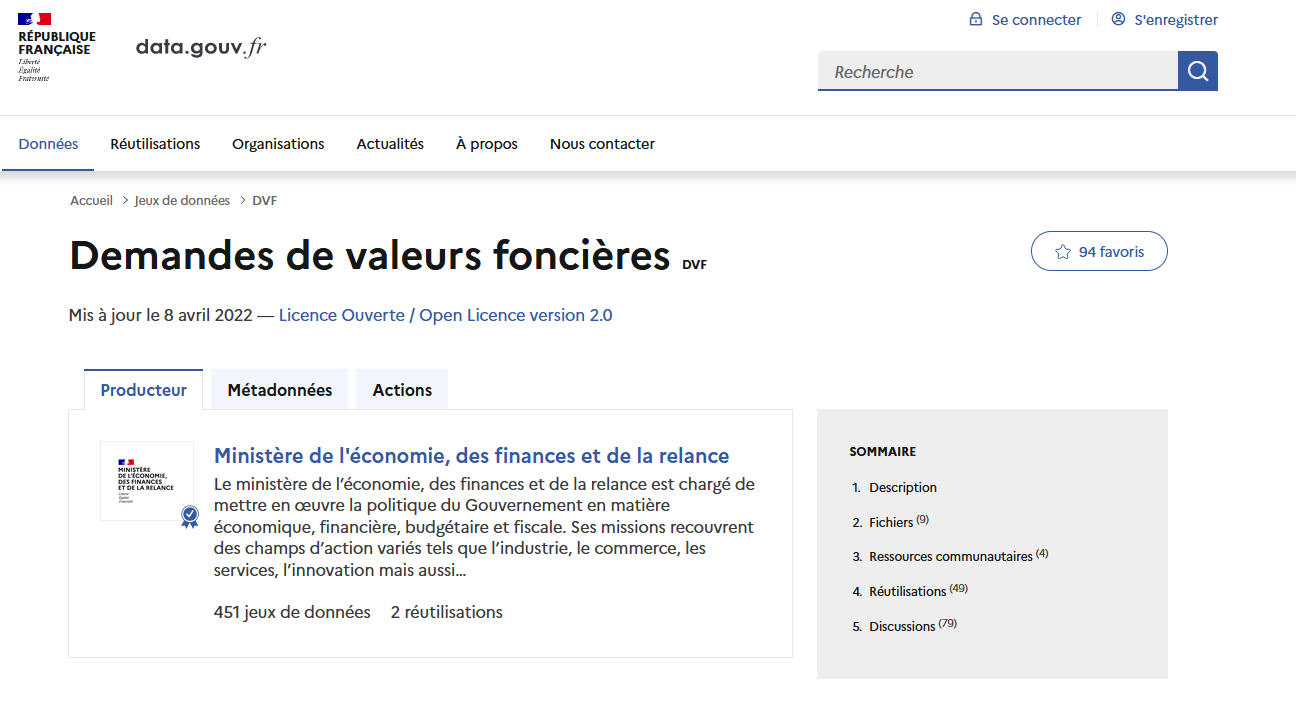The width and height of the screenshot is (1296, 721).
Task: Switch to the Métadonnées tab
Action: click(279, 390)
